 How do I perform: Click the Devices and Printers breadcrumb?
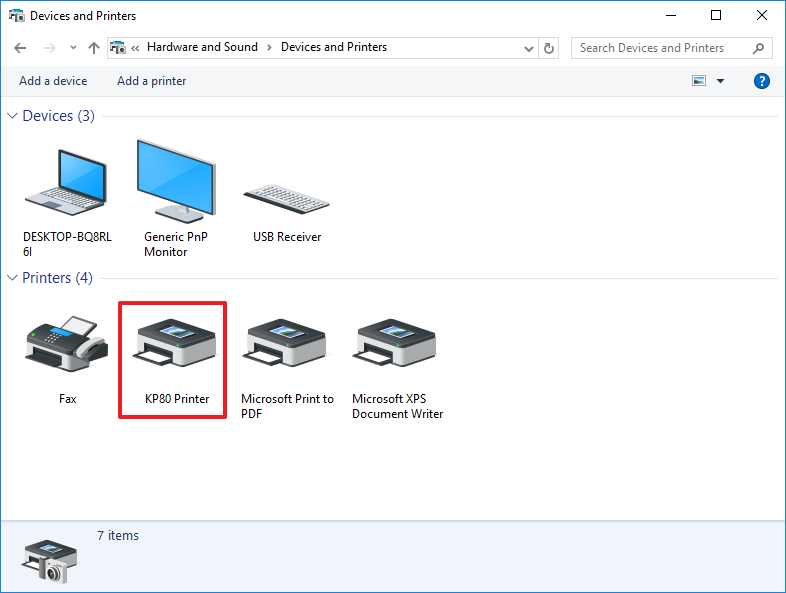pos(334,47)
